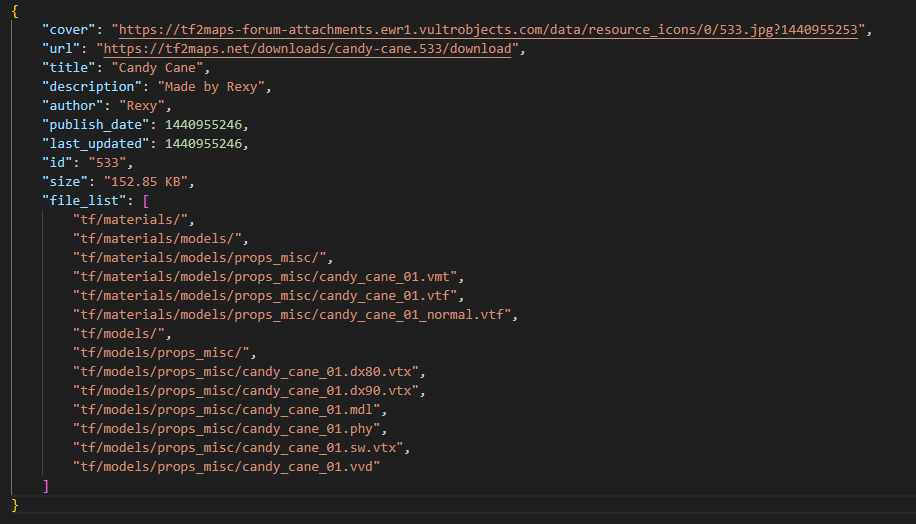Click the candy_cane_01.vvd file entry
916x524 pixels.
[226, 467]
